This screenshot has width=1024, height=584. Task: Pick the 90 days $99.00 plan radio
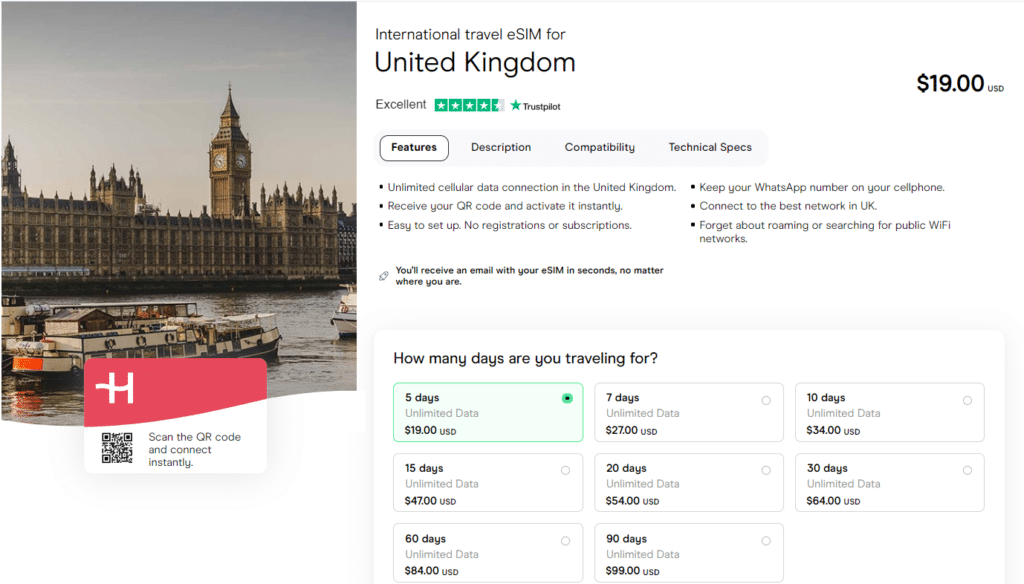[766, 539]
